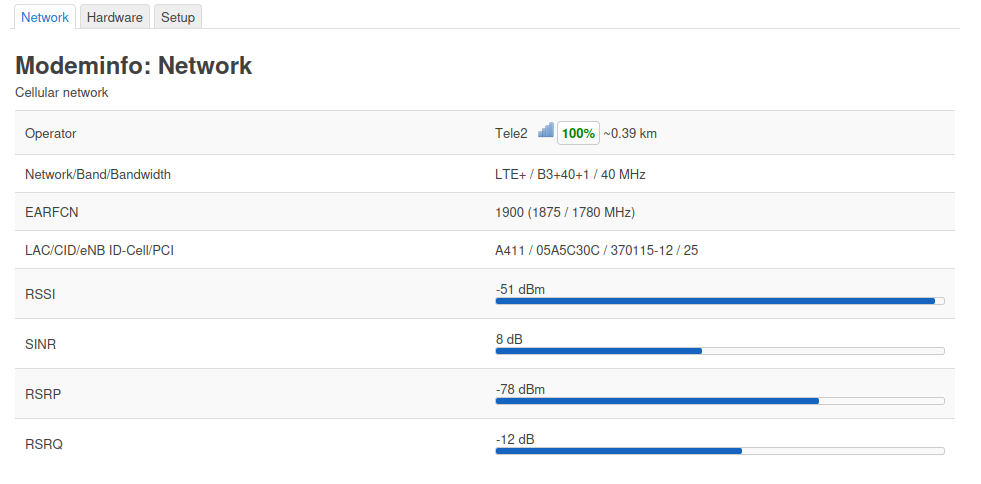Click the -78 dBm RSRP reading

click(x=520, y=390)
